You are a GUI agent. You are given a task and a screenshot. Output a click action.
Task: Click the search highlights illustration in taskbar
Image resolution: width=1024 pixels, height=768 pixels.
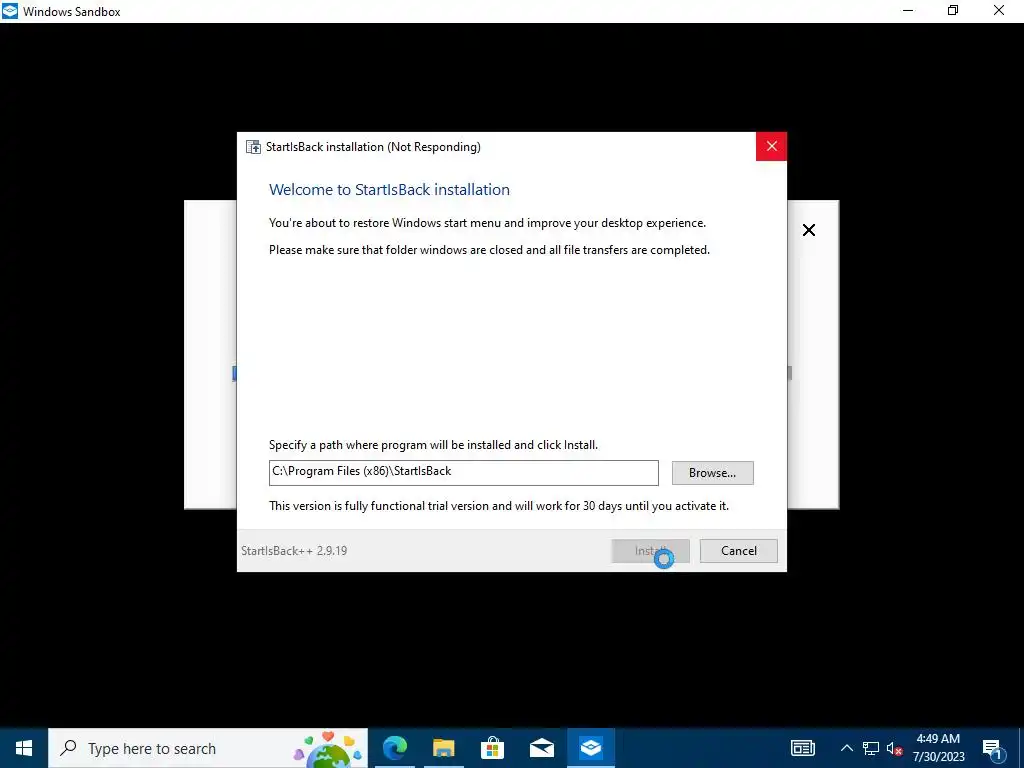[328, 748]
